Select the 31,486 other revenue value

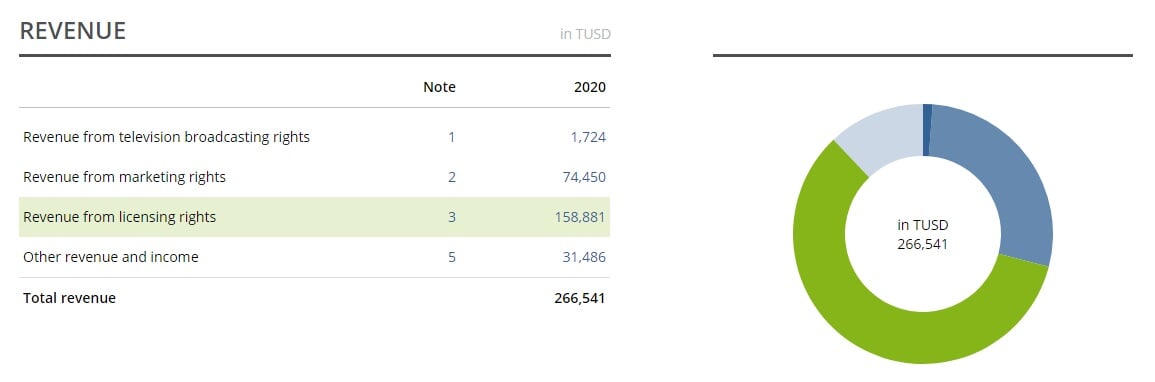click(583, 257)
